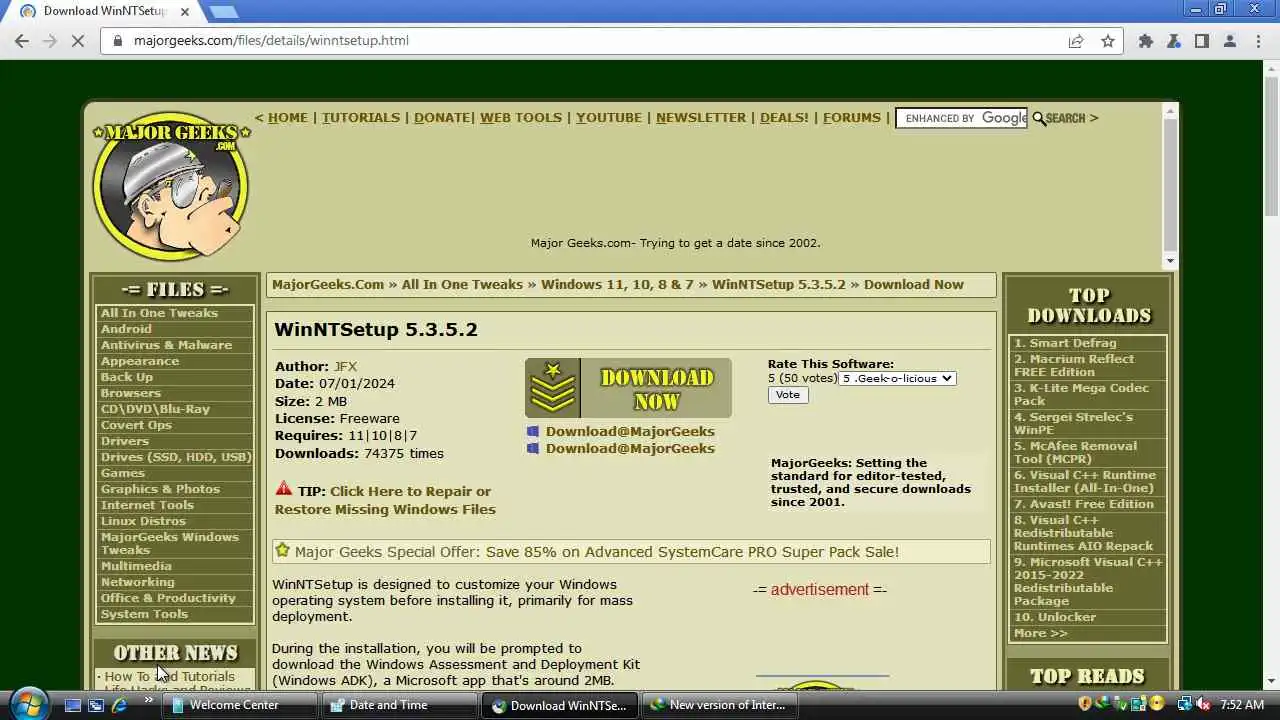Open DEALS! in top navigation

click(784, 117)
